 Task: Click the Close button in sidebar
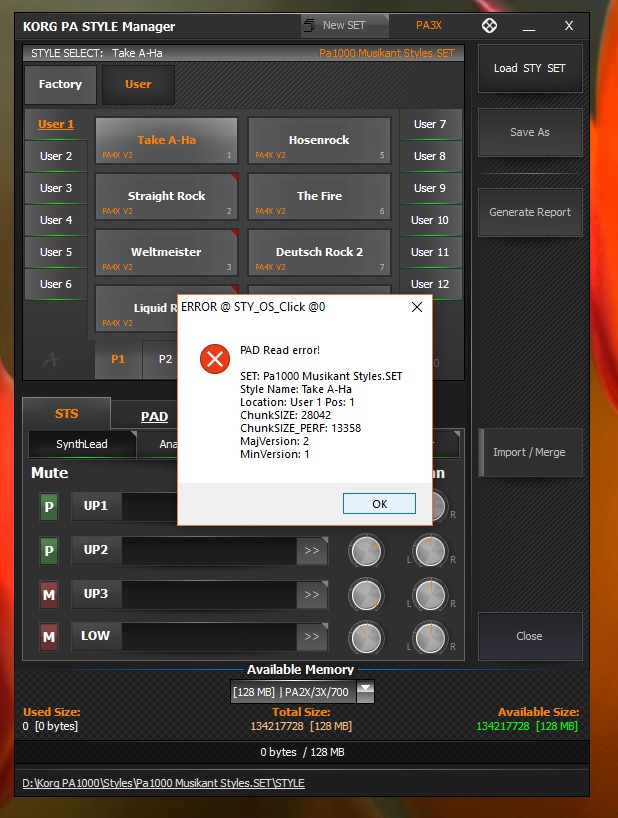[530, 636]
